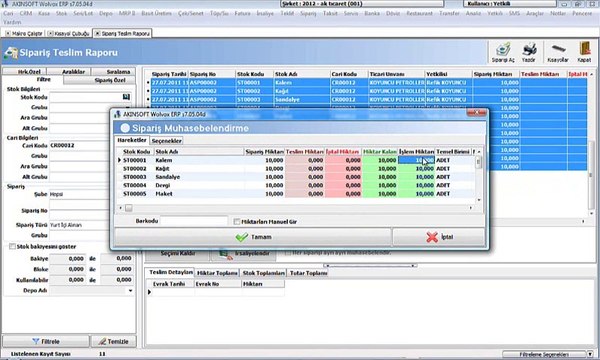
Task: Click the Yazdır printer icon
Action: tap(529, 52)
